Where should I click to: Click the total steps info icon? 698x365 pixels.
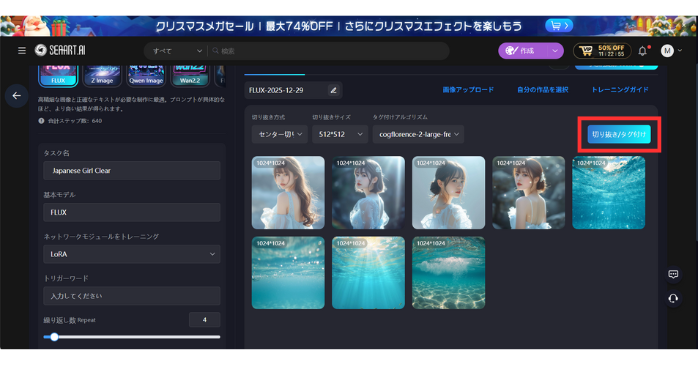point(41,121)
